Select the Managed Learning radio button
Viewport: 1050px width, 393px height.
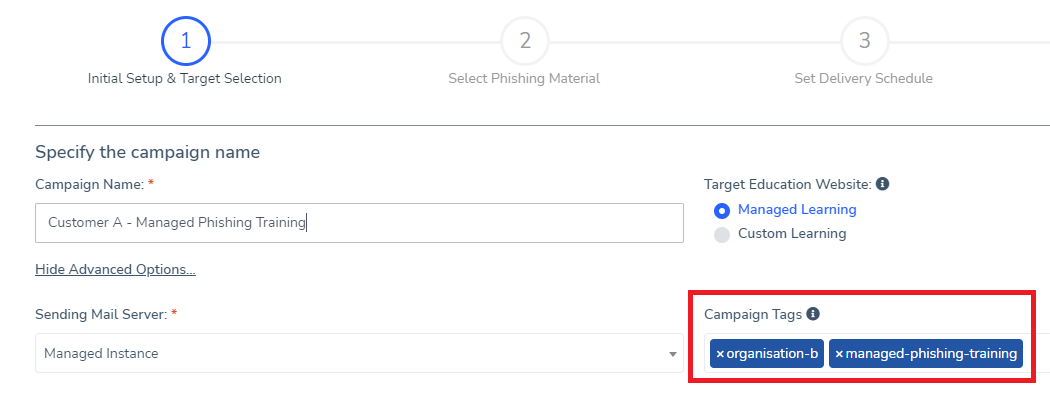(x=721, y=210)
